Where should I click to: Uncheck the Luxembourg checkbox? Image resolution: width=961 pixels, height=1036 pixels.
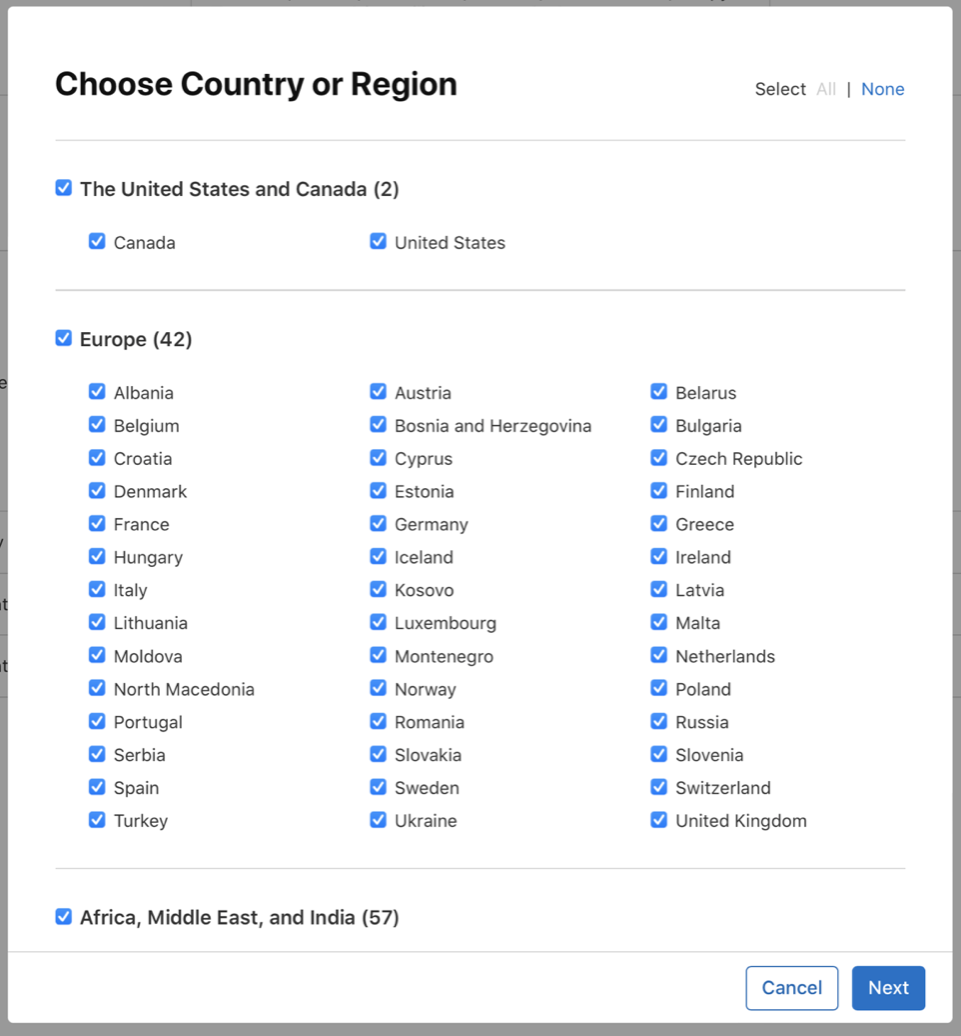(378, 622)
